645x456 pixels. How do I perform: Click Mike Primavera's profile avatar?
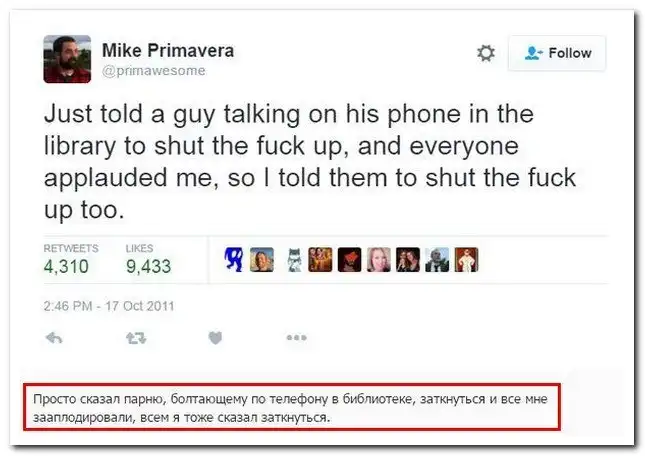pyautogui.click(x=67, y=58)
